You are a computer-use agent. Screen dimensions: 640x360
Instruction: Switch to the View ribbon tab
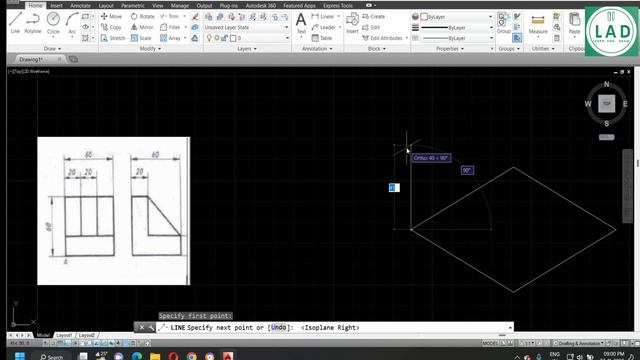(158, 6)
